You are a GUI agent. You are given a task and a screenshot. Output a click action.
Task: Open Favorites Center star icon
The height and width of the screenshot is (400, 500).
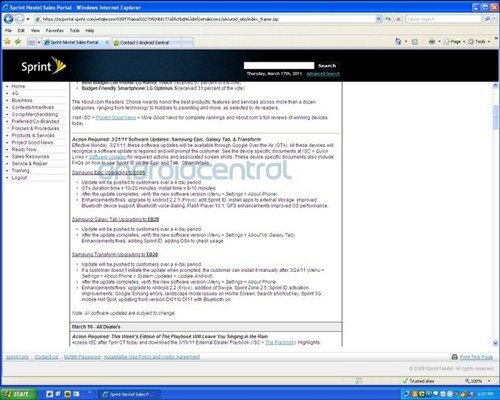[8, 42]
